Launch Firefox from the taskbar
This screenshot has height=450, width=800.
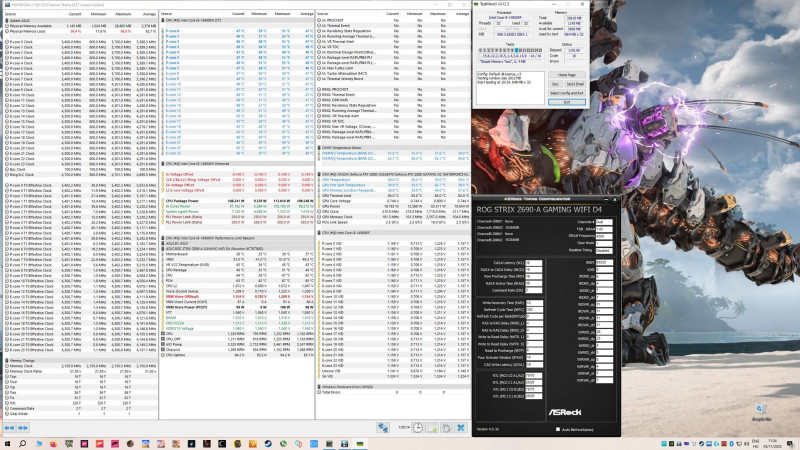[x=53, y=444]
